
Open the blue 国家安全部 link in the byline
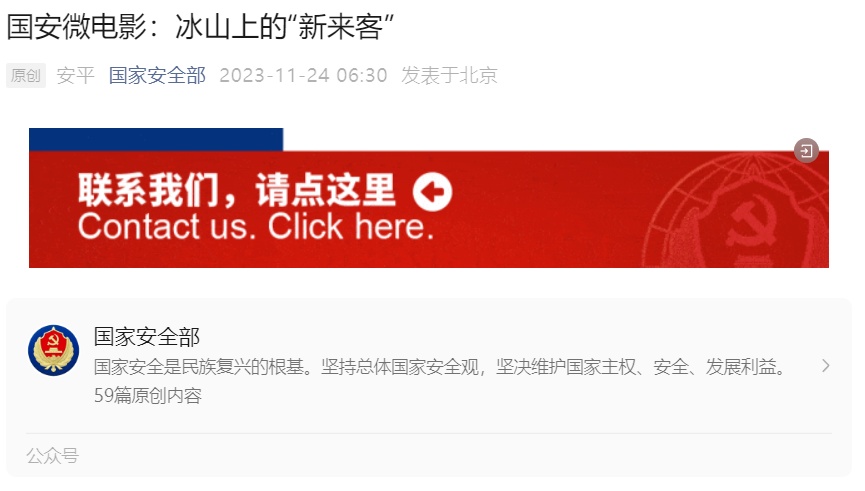point(157,76)
